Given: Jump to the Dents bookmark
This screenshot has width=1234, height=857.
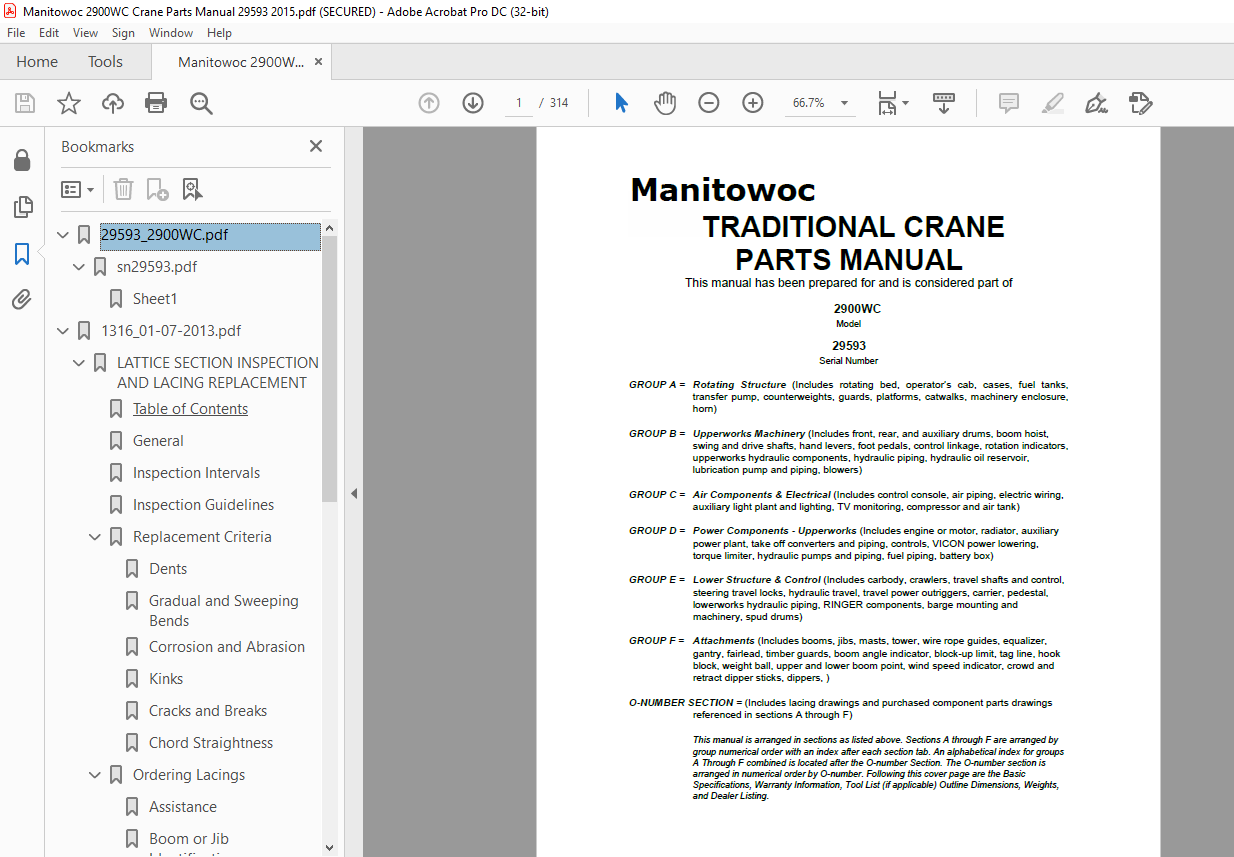Looking at the screenshot, I should [168, 569].
